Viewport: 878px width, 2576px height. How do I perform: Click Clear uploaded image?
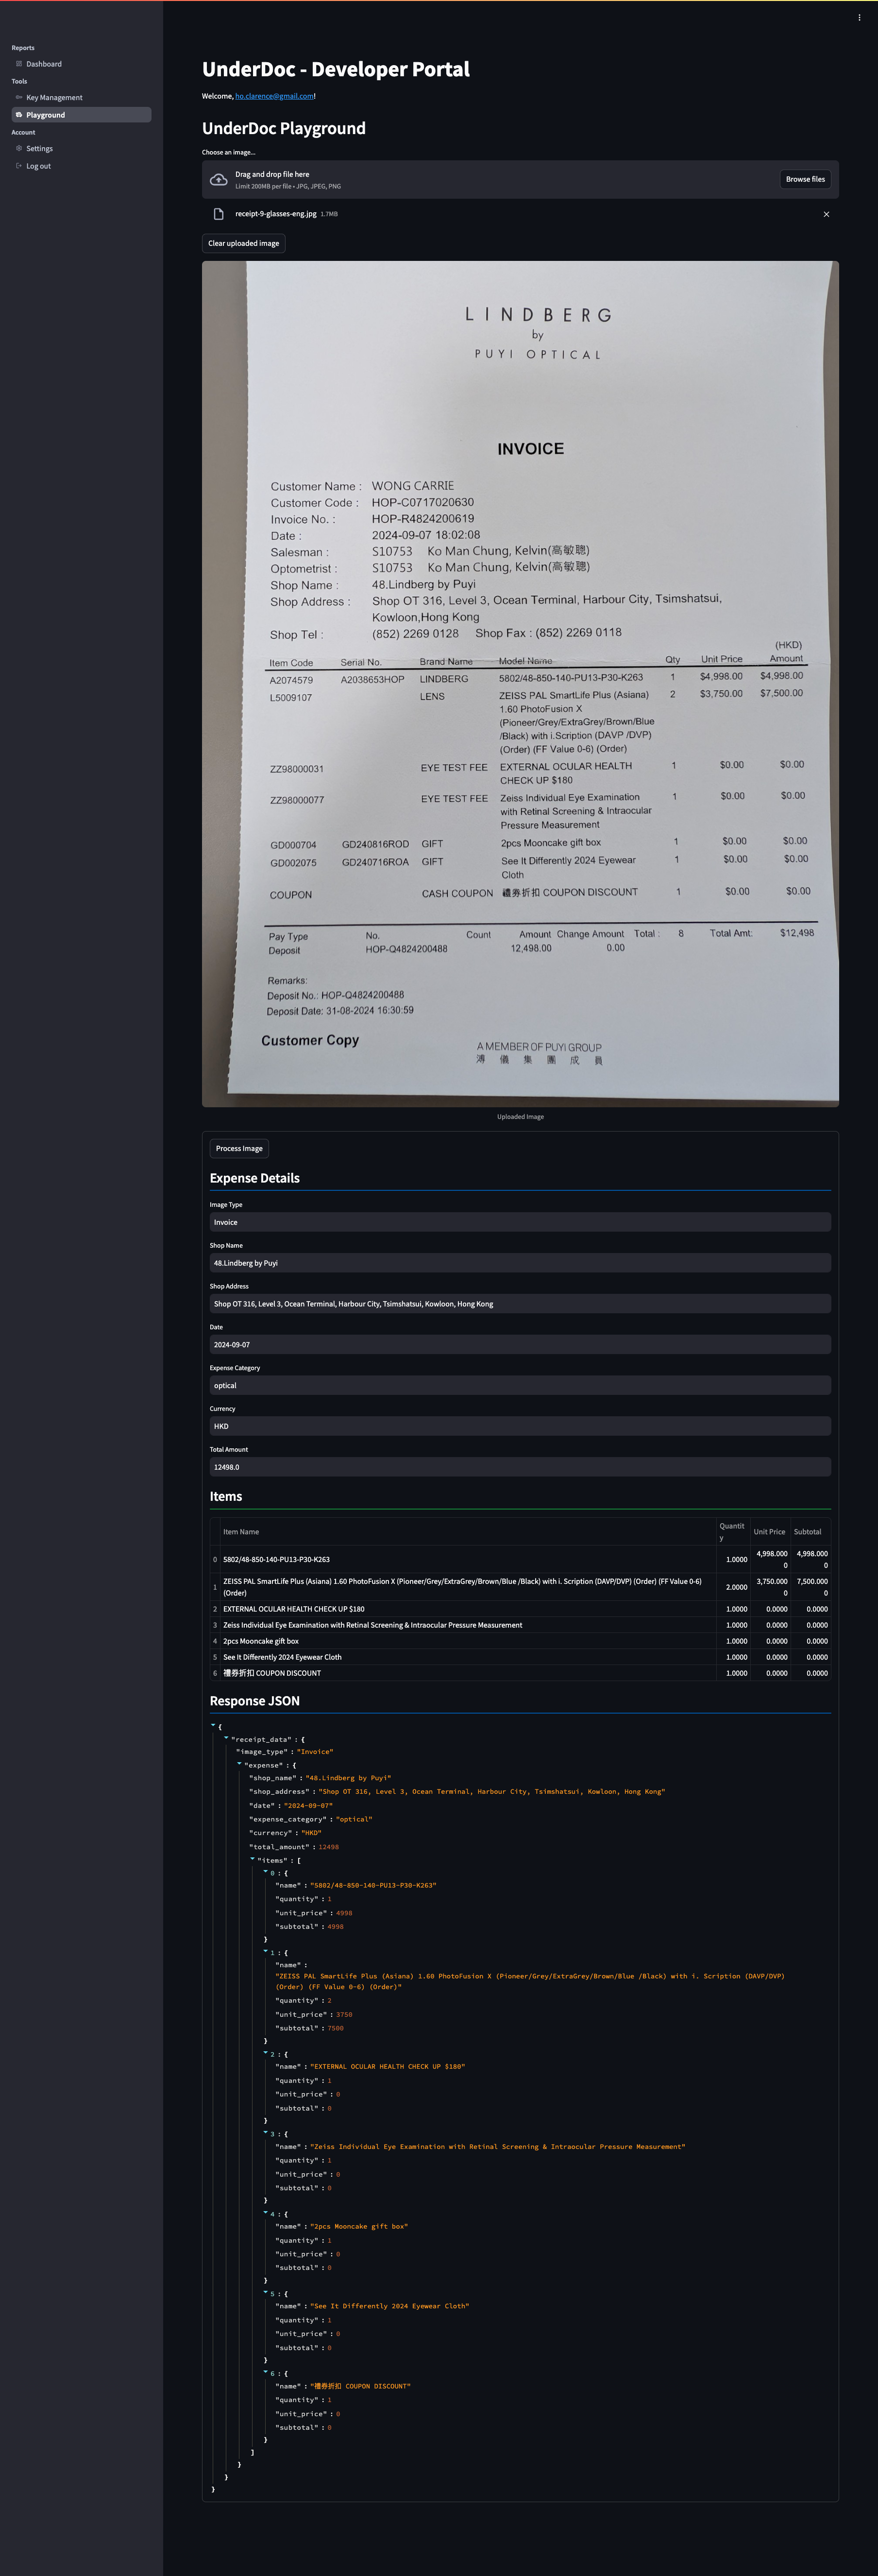(243, 243)
